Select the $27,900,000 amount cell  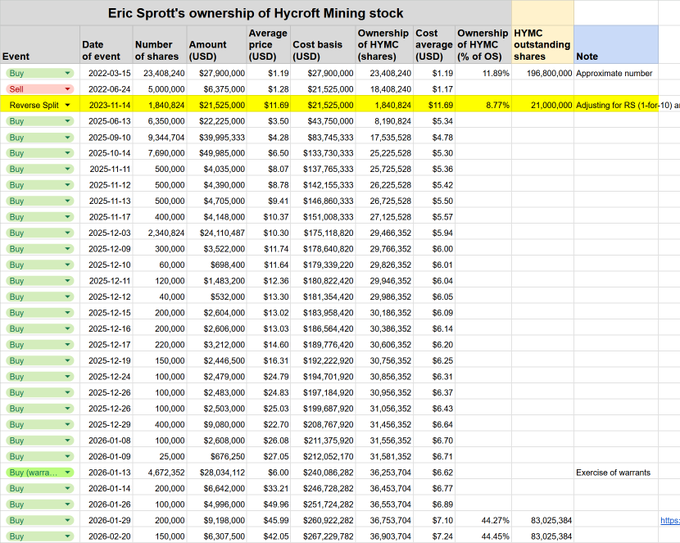(217, 73)
